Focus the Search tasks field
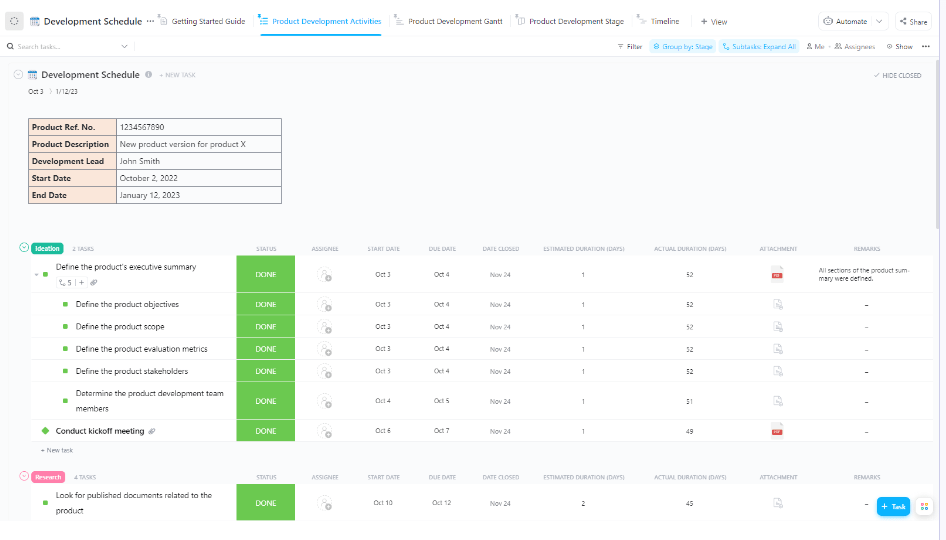The height and width of the screenshot is (540, 946). point(63,46)
